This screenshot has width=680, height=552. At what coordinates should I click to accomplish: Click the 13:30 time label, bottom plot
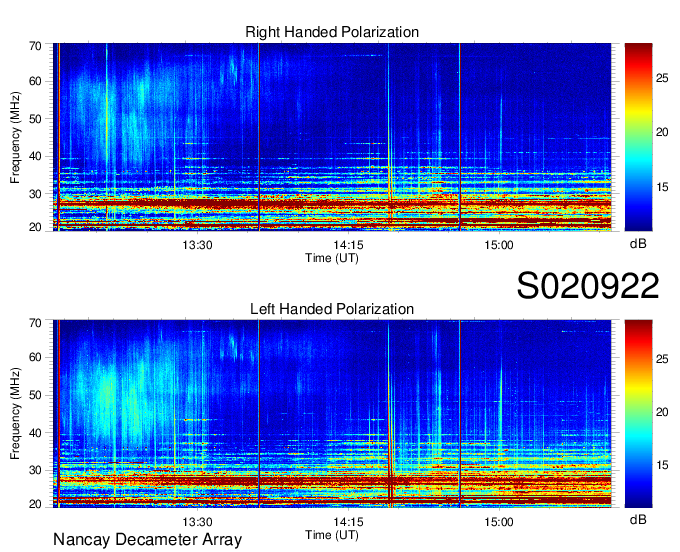point(197,522)
